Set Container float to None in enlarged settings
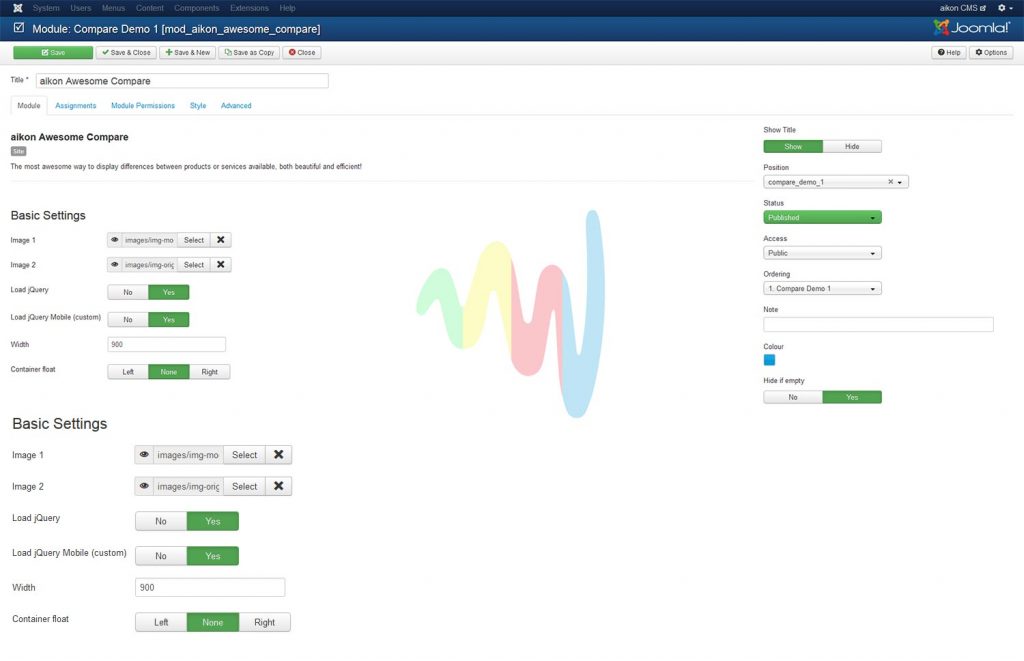This screenshot has width=1024, height=661. point(213,622)
